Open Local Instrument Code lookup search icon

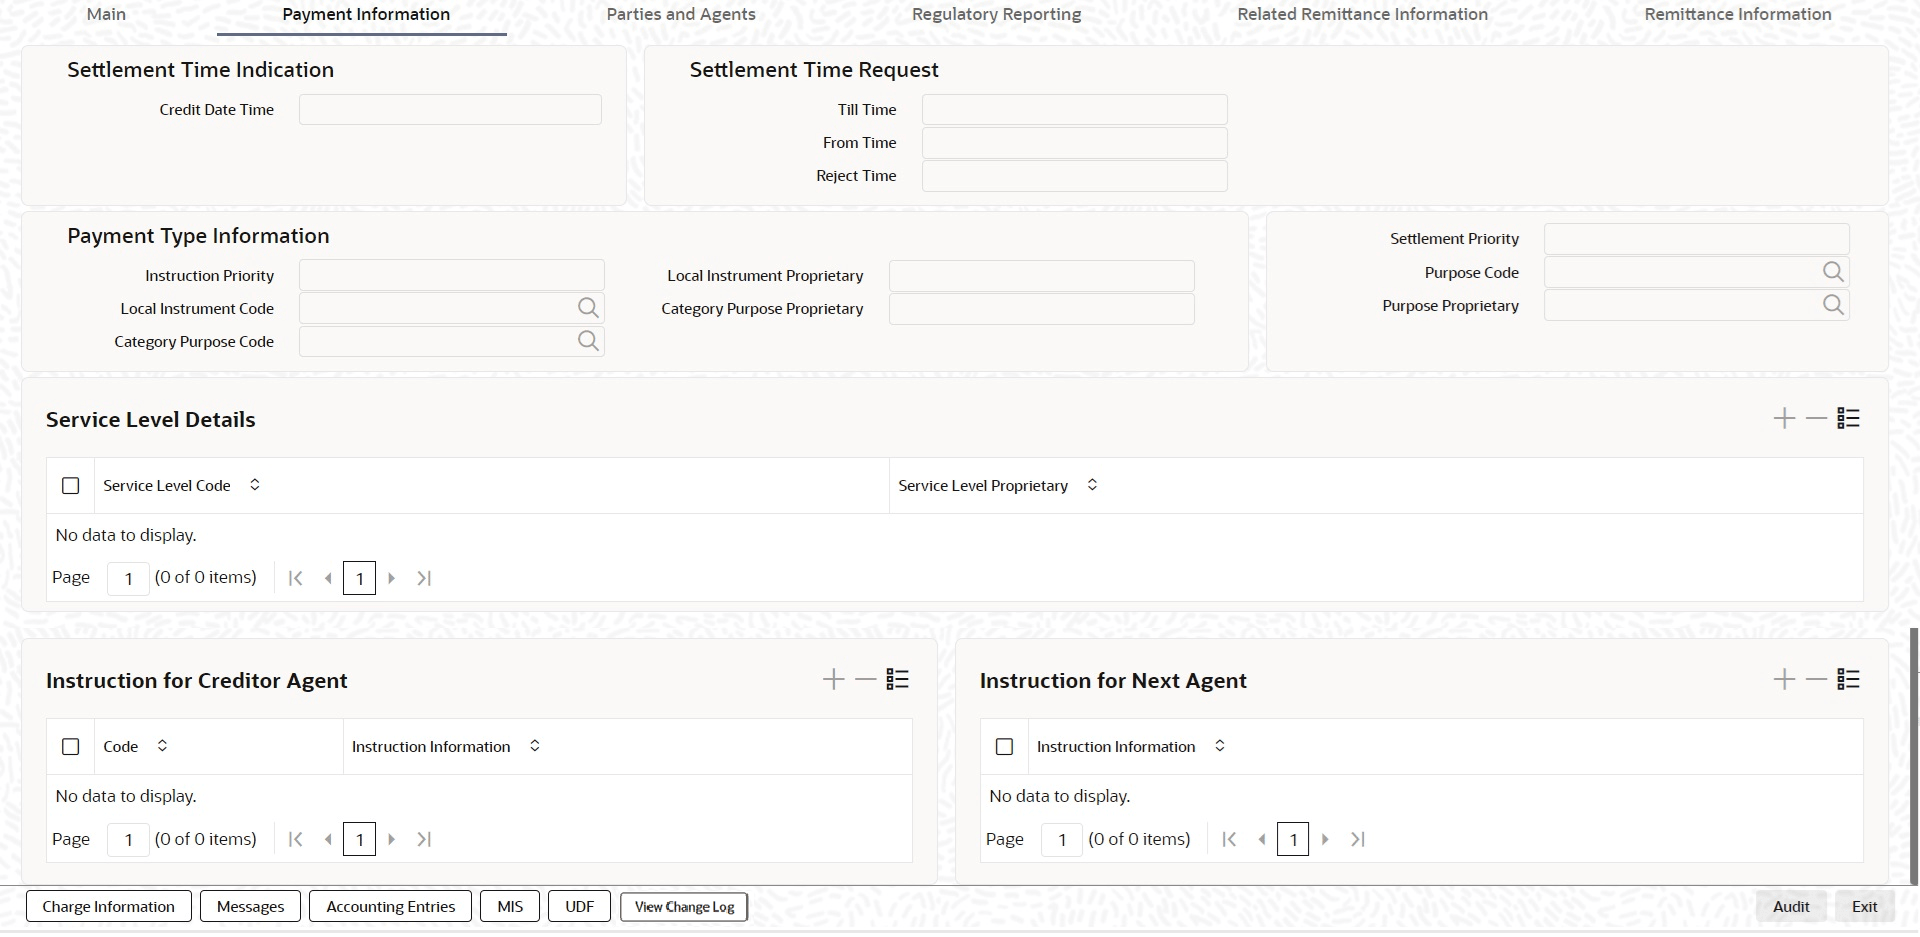pyautogui.click(x=588, y=308)
